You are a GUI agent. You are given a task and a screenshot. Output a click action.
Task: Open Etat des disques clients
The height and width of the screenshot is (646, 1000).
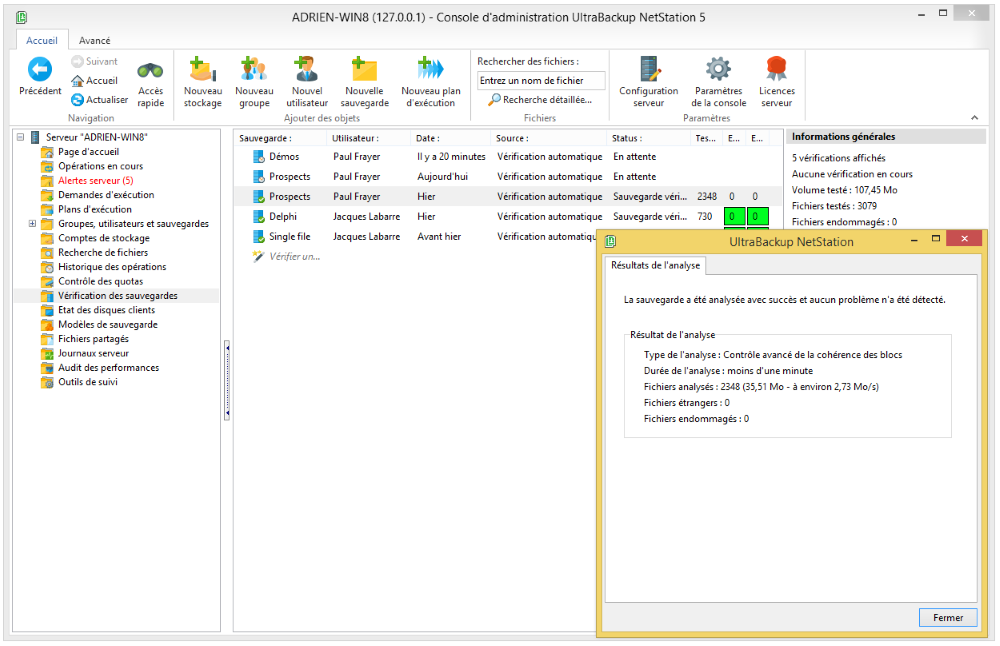coord(106,310)
